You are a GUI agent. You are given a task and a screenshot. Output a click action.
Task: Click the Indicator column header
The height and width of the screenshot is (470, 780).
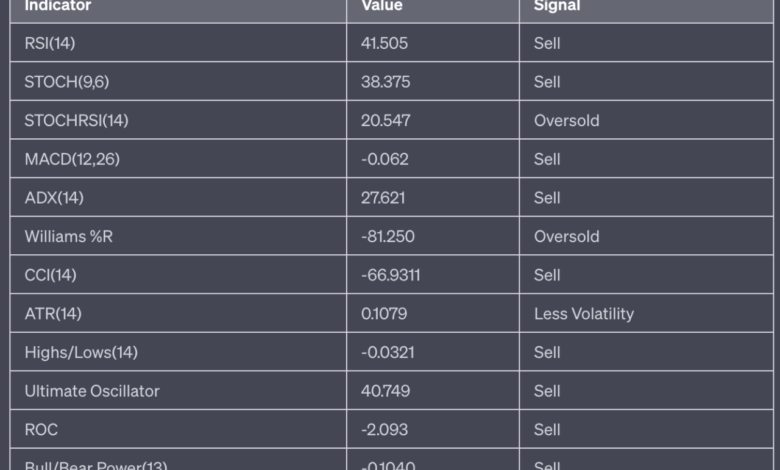(x=58, y=6)
